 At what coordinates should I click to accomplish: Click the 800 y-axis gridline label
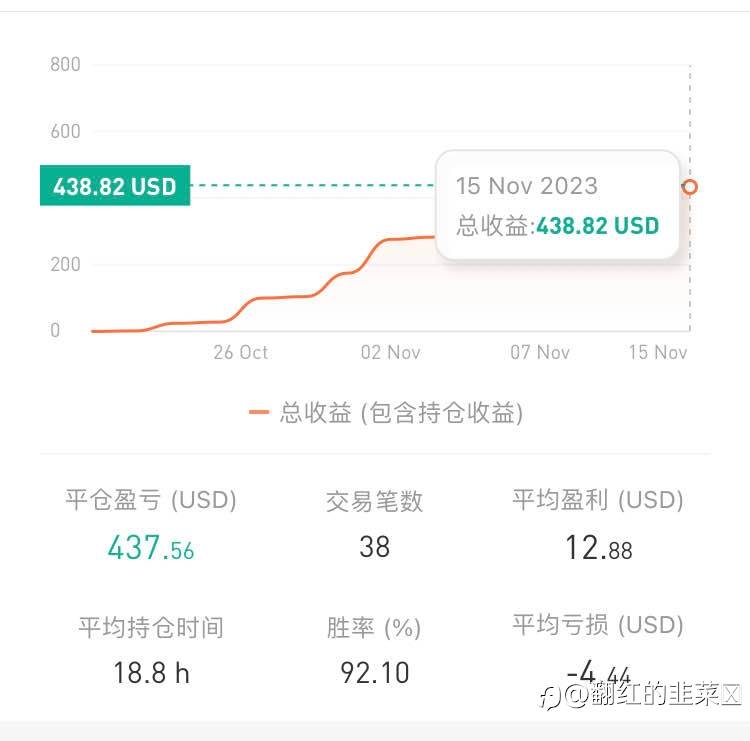(65, 65)
